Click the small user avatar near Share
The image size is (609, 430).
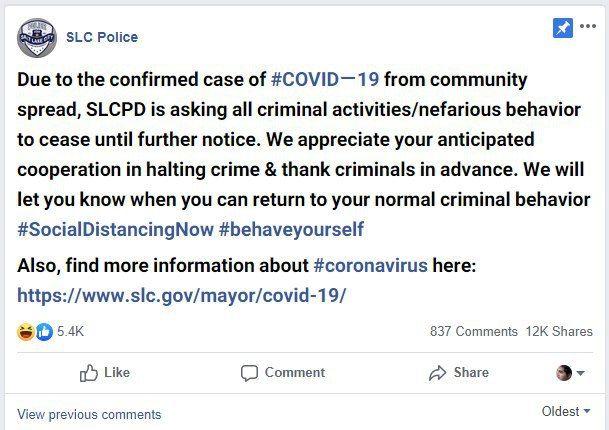(x=564, y=373)
